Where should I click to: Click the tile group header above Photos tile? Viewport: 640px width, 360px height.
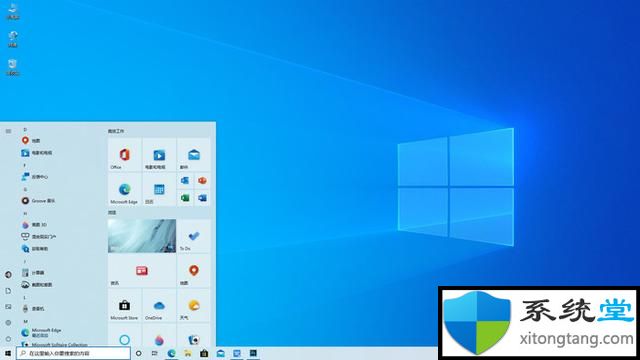(x=112, y=213)
